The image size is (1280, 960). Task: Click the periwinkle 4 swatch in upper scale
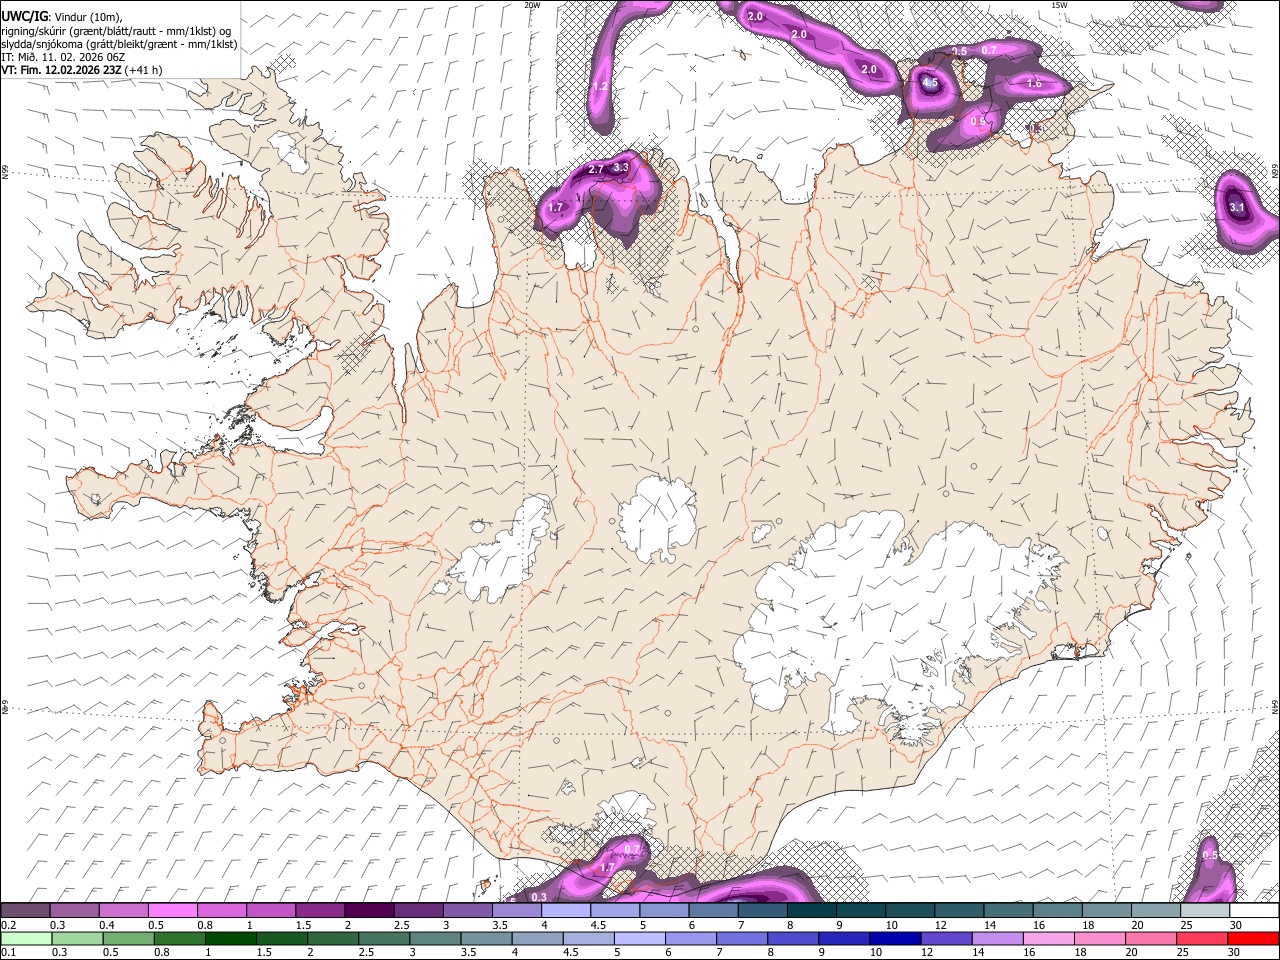coord(566,910)
